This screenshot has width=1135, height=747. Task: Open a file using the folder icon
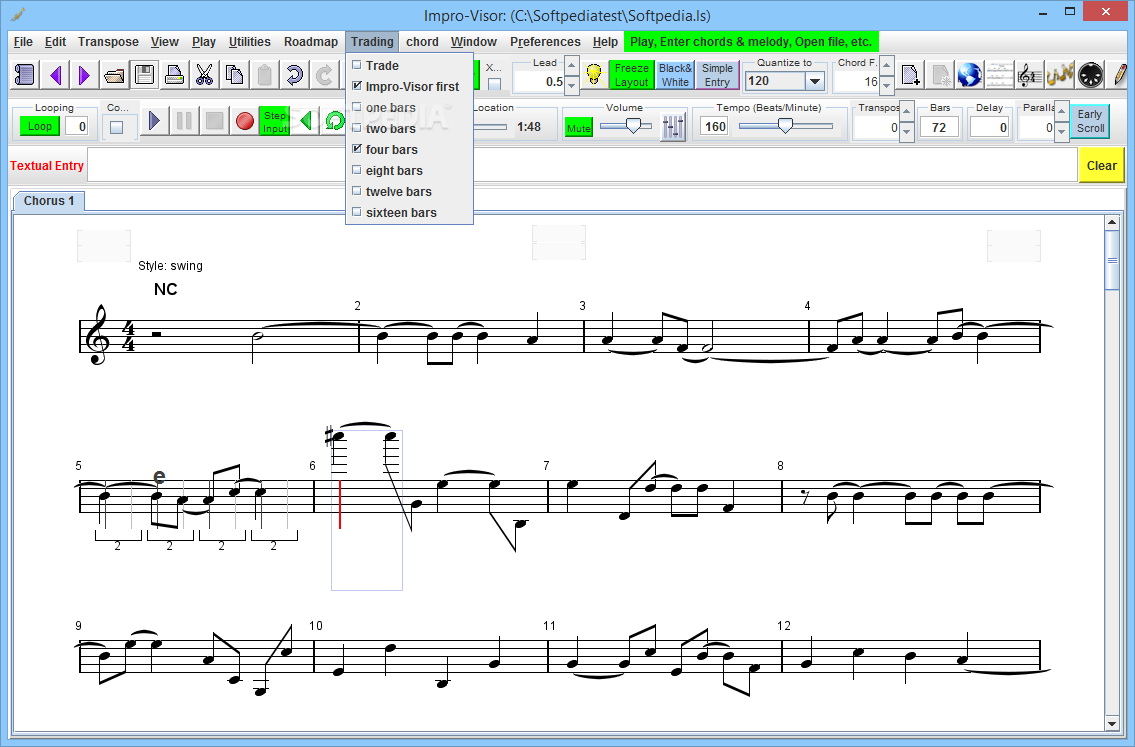(114, 75)
